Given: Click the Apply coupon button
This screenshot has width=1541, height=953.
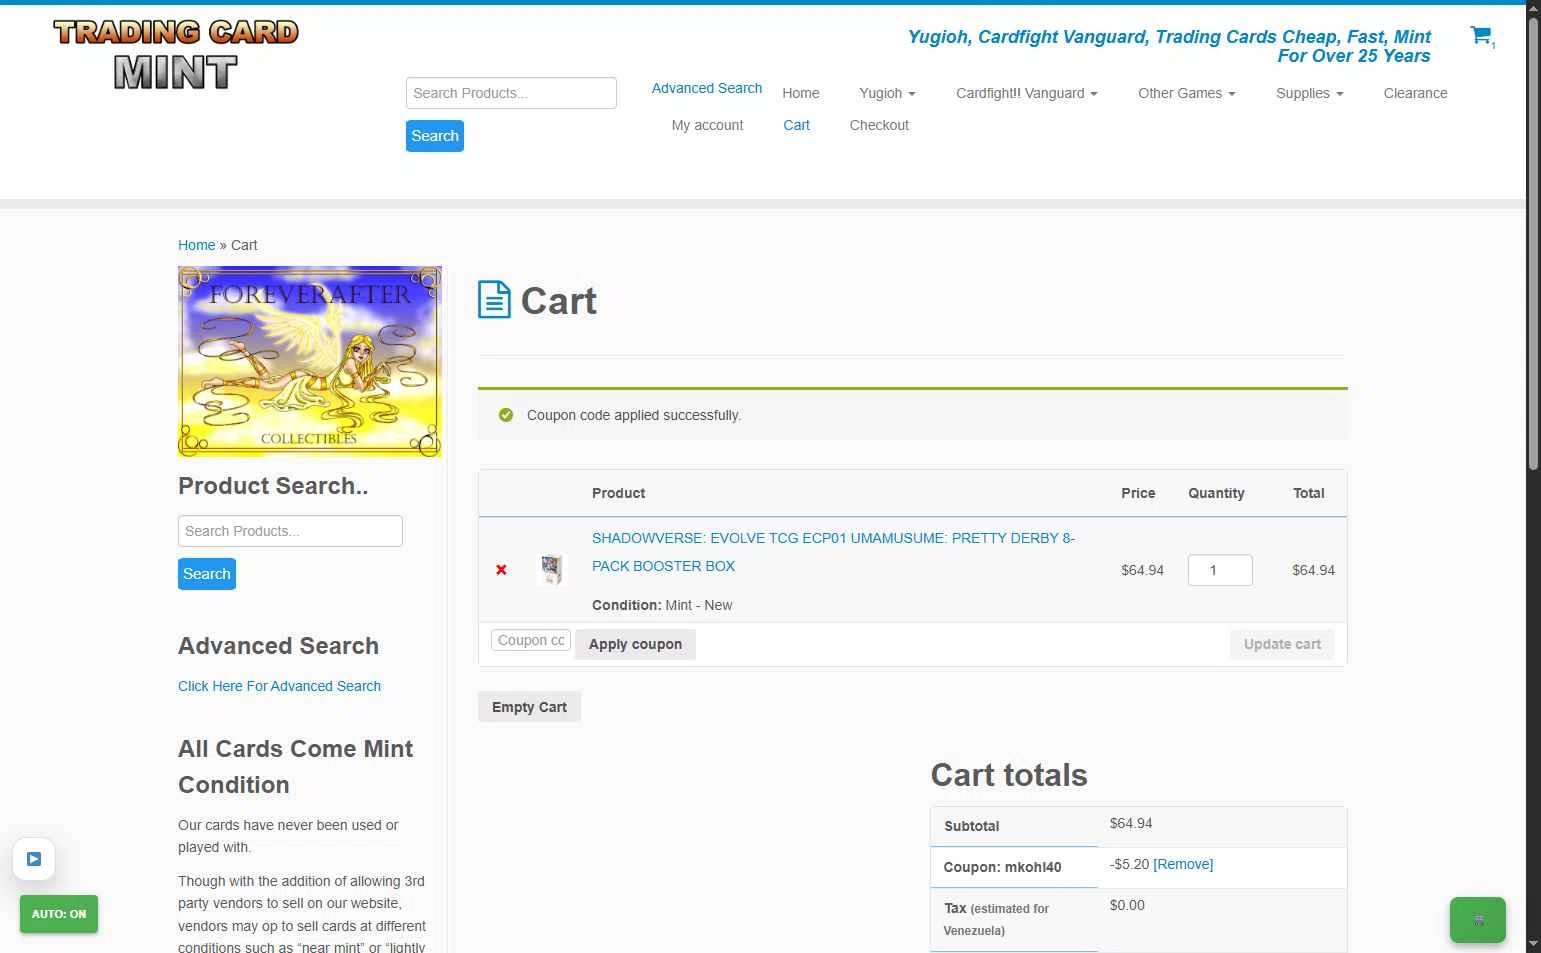Looking at the screenshot, I should pos(635,644).
